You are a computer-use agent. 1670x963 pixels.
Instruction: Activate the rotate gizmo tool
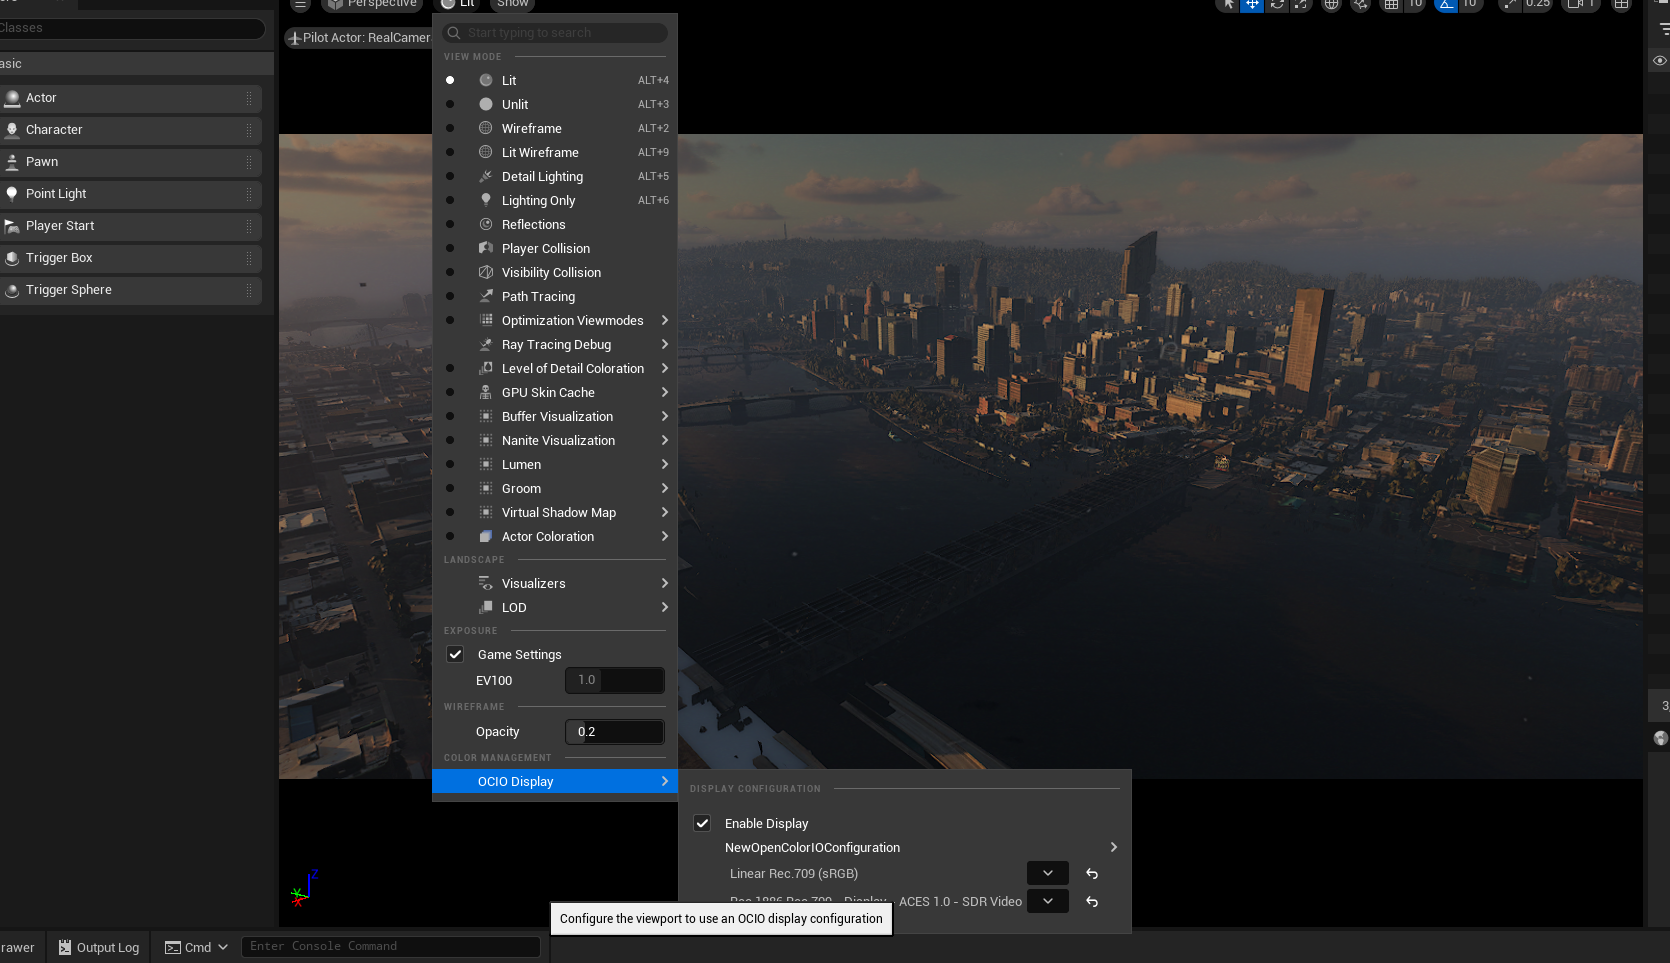(1277, 4)
